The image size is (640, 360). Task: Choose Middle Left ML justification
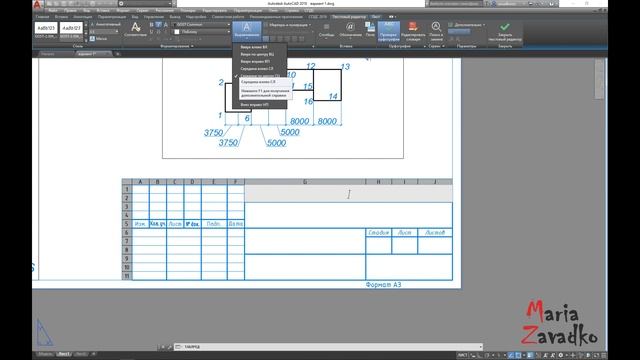259,69
